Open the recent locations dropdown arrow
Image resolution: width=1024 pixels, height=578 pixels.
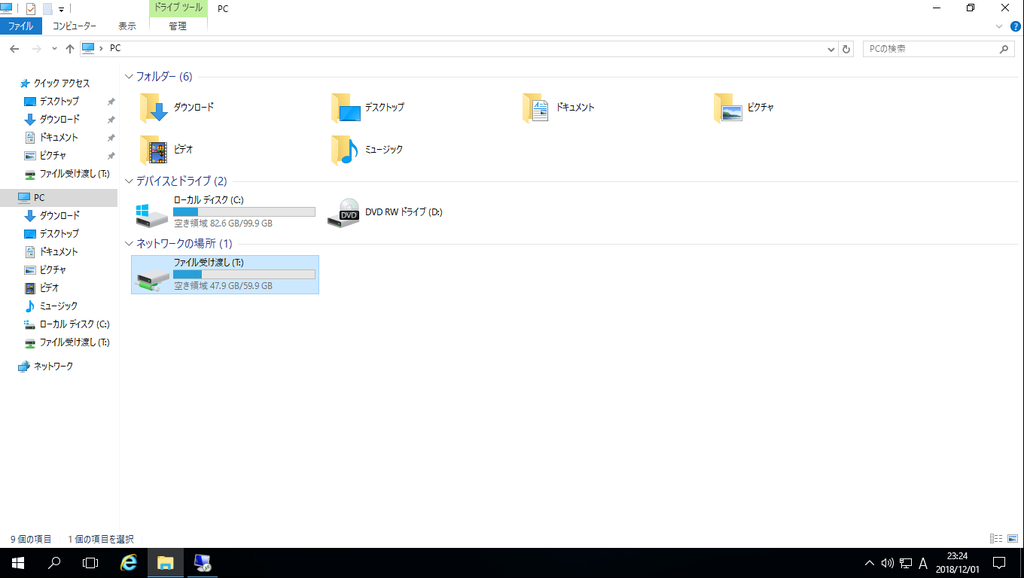click(54, 49)
